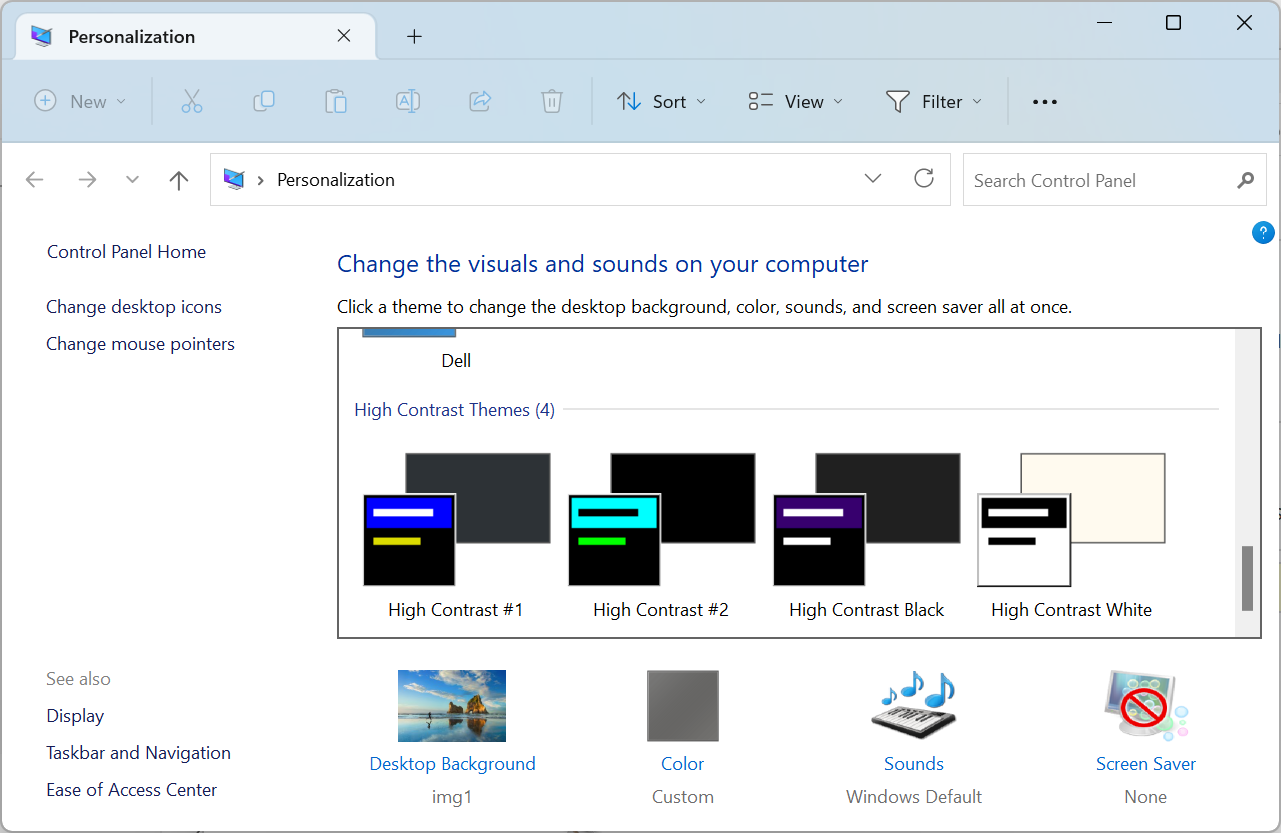
Task: Click the Desktop Background img1 thumbnail
Action: point(452,706)
